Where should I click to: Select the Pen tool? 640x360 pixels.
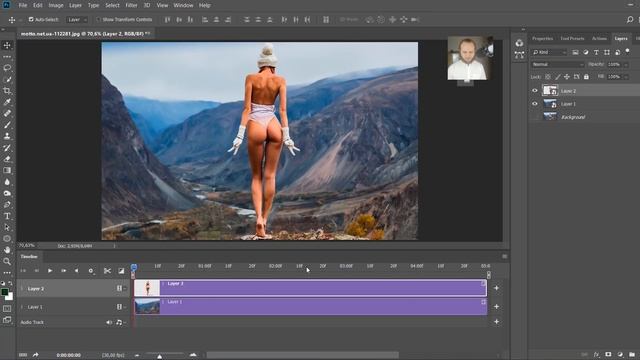coord(7,204)
